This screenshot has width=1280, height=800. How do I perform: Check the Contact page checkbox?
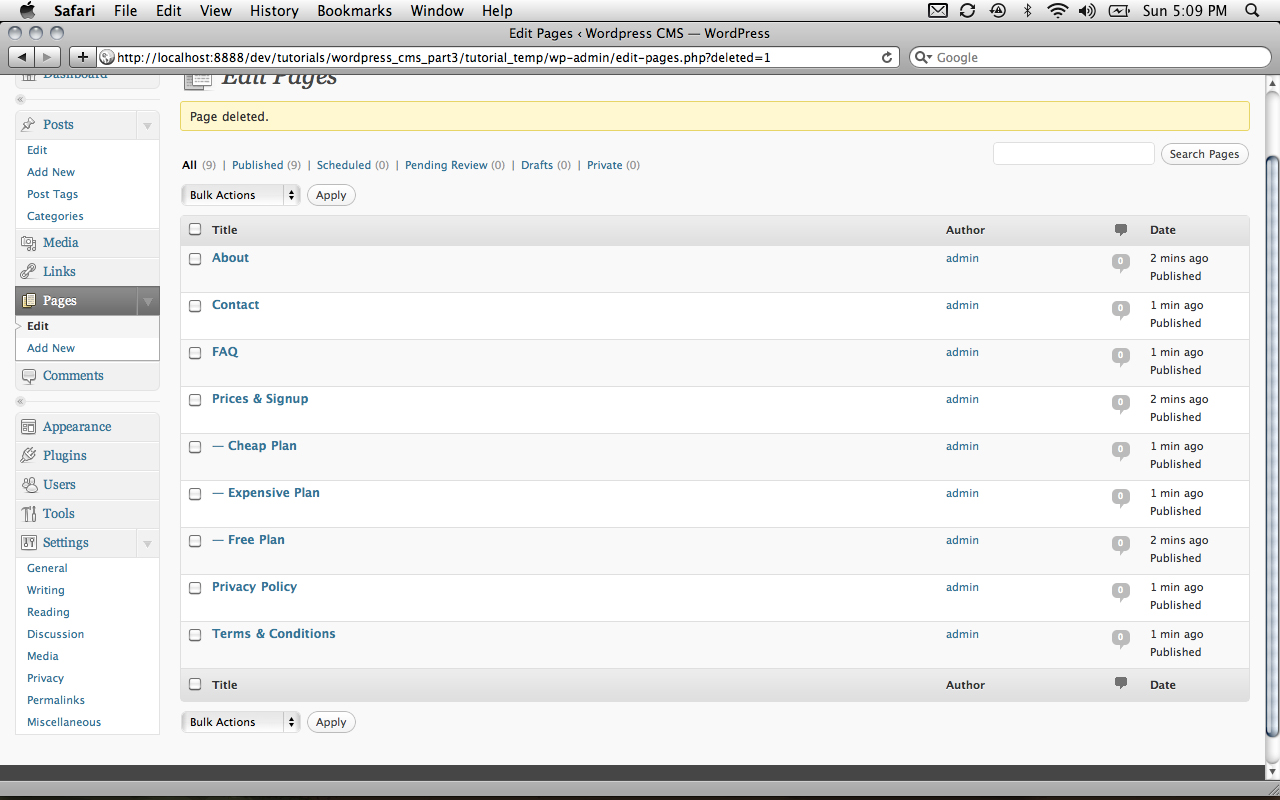pos(195,306)
